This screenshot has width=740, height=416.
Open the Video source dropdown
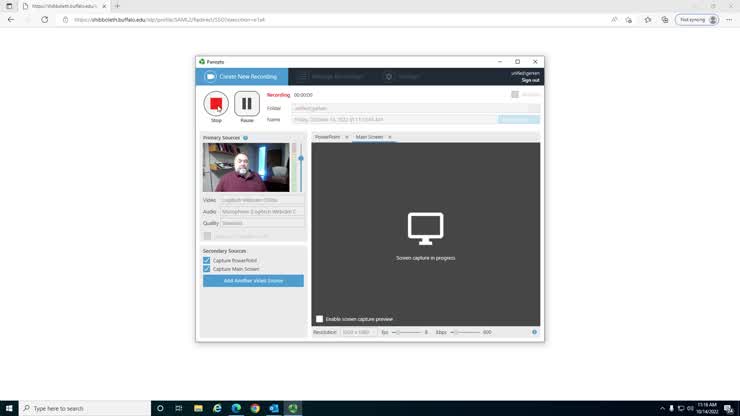click(x=262, y=200)
